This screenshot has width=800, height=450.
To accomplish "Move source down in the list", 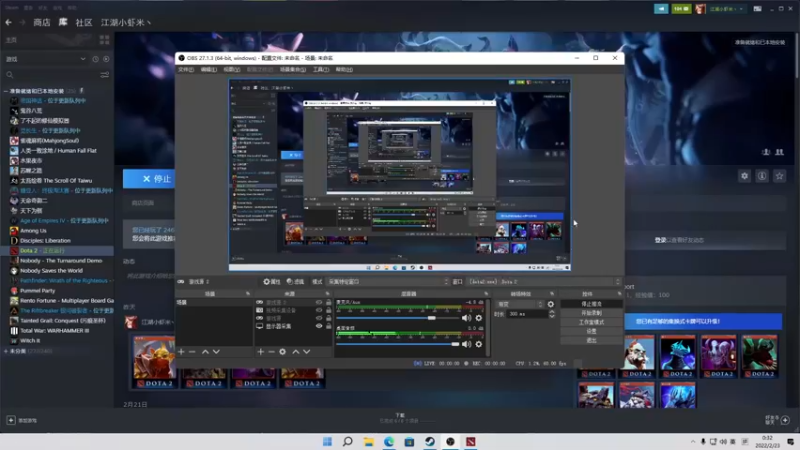I will pos(307,352).
